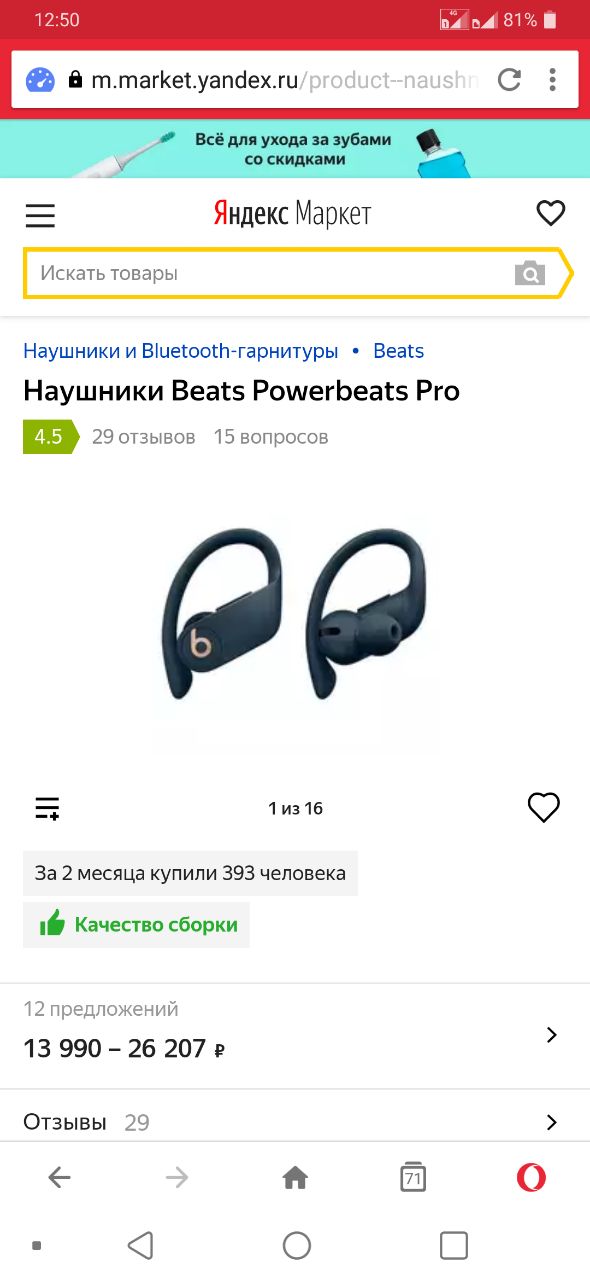Viewport: 590px width, 1280px height.
Task: Click the Качество сборки badge
Action: tap(137, 925)
